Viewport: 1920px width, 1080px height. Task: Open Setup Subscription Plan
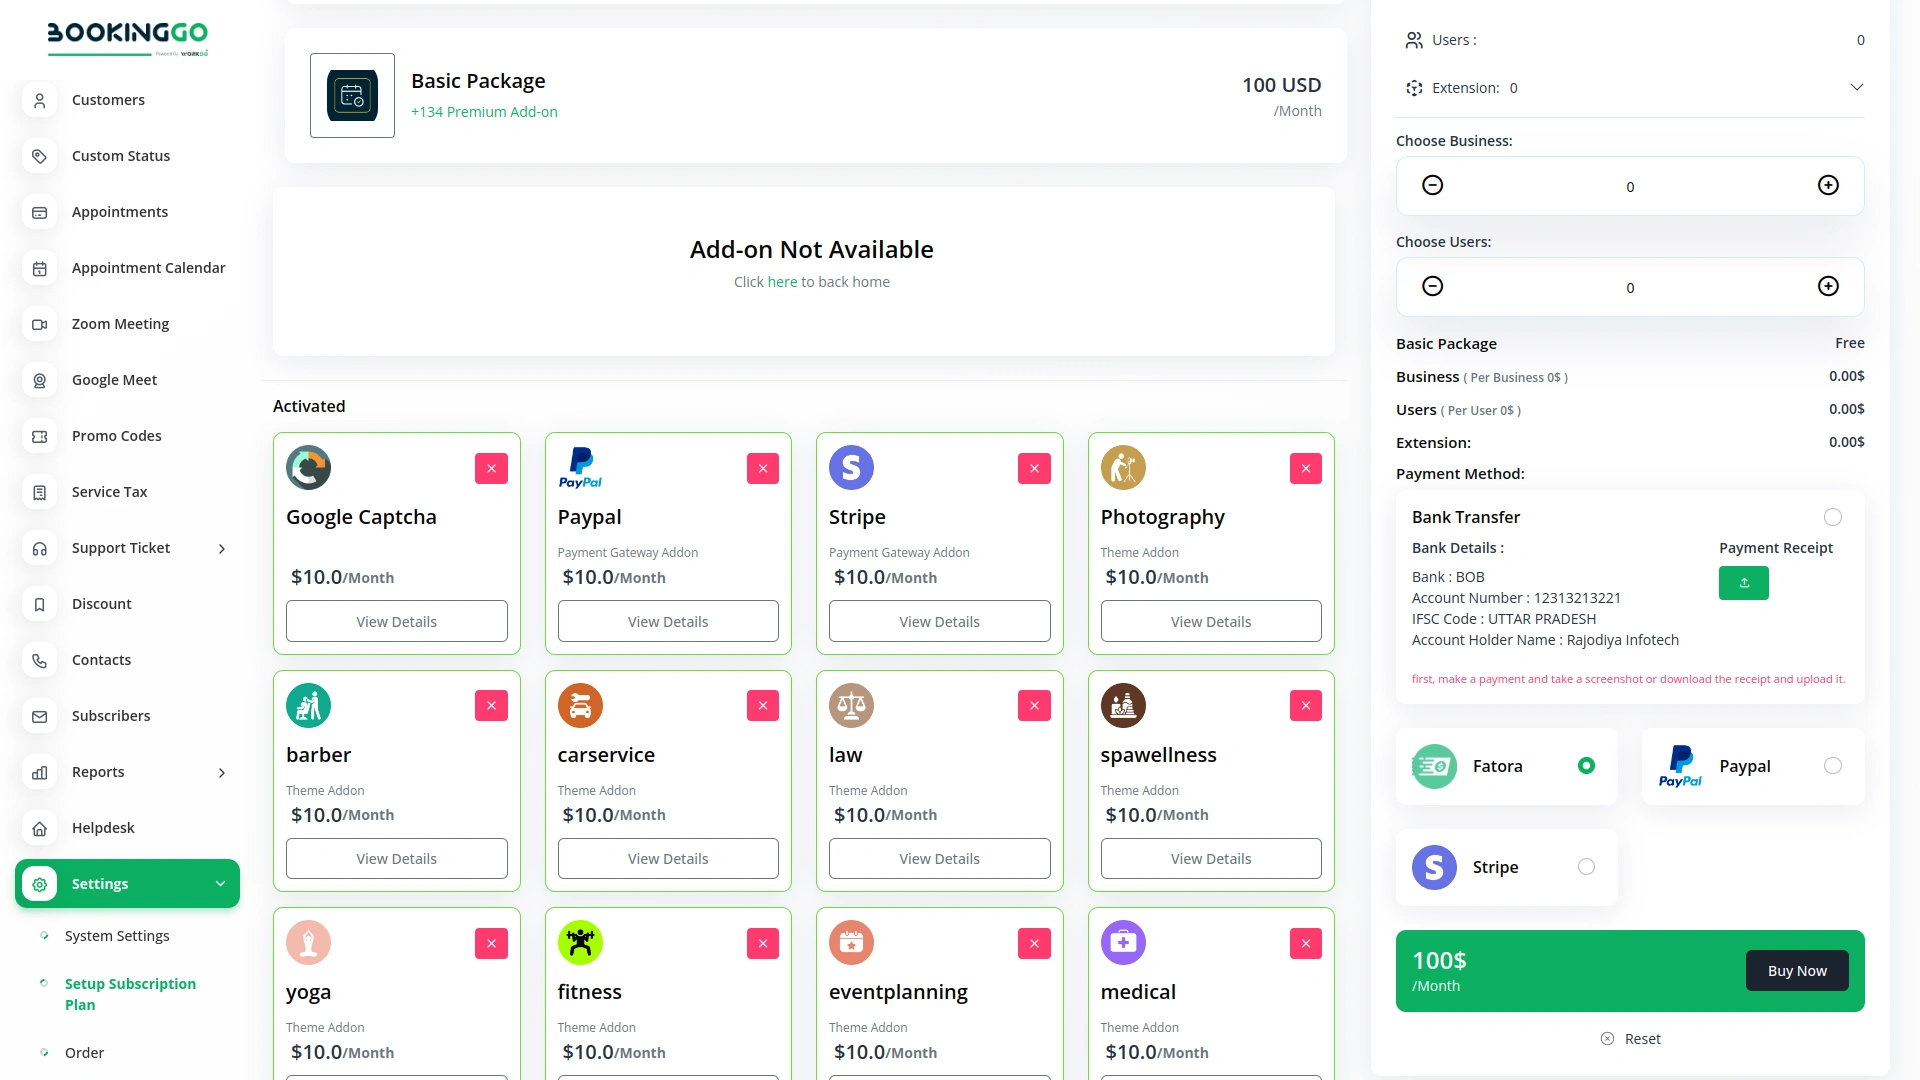(128, 994)
